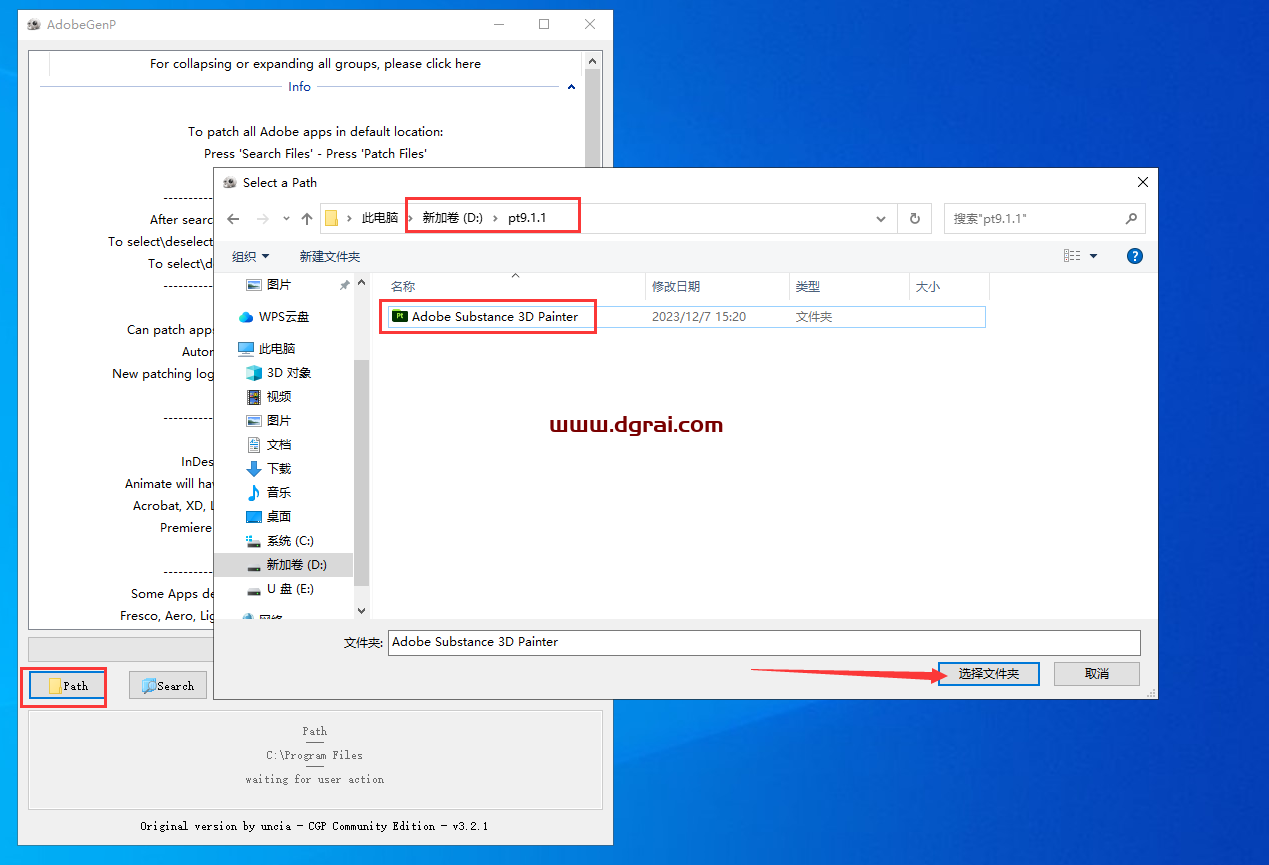
Task: Close the AdobeGenP window
Action: tap(590, 24)
